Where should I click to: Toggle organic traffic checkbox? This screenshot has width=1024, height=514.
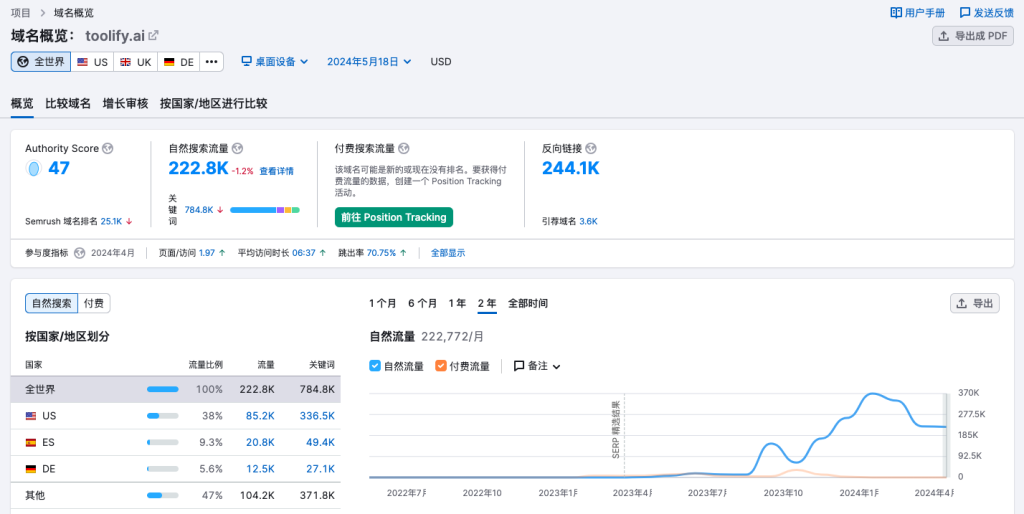tap(375, 366)
